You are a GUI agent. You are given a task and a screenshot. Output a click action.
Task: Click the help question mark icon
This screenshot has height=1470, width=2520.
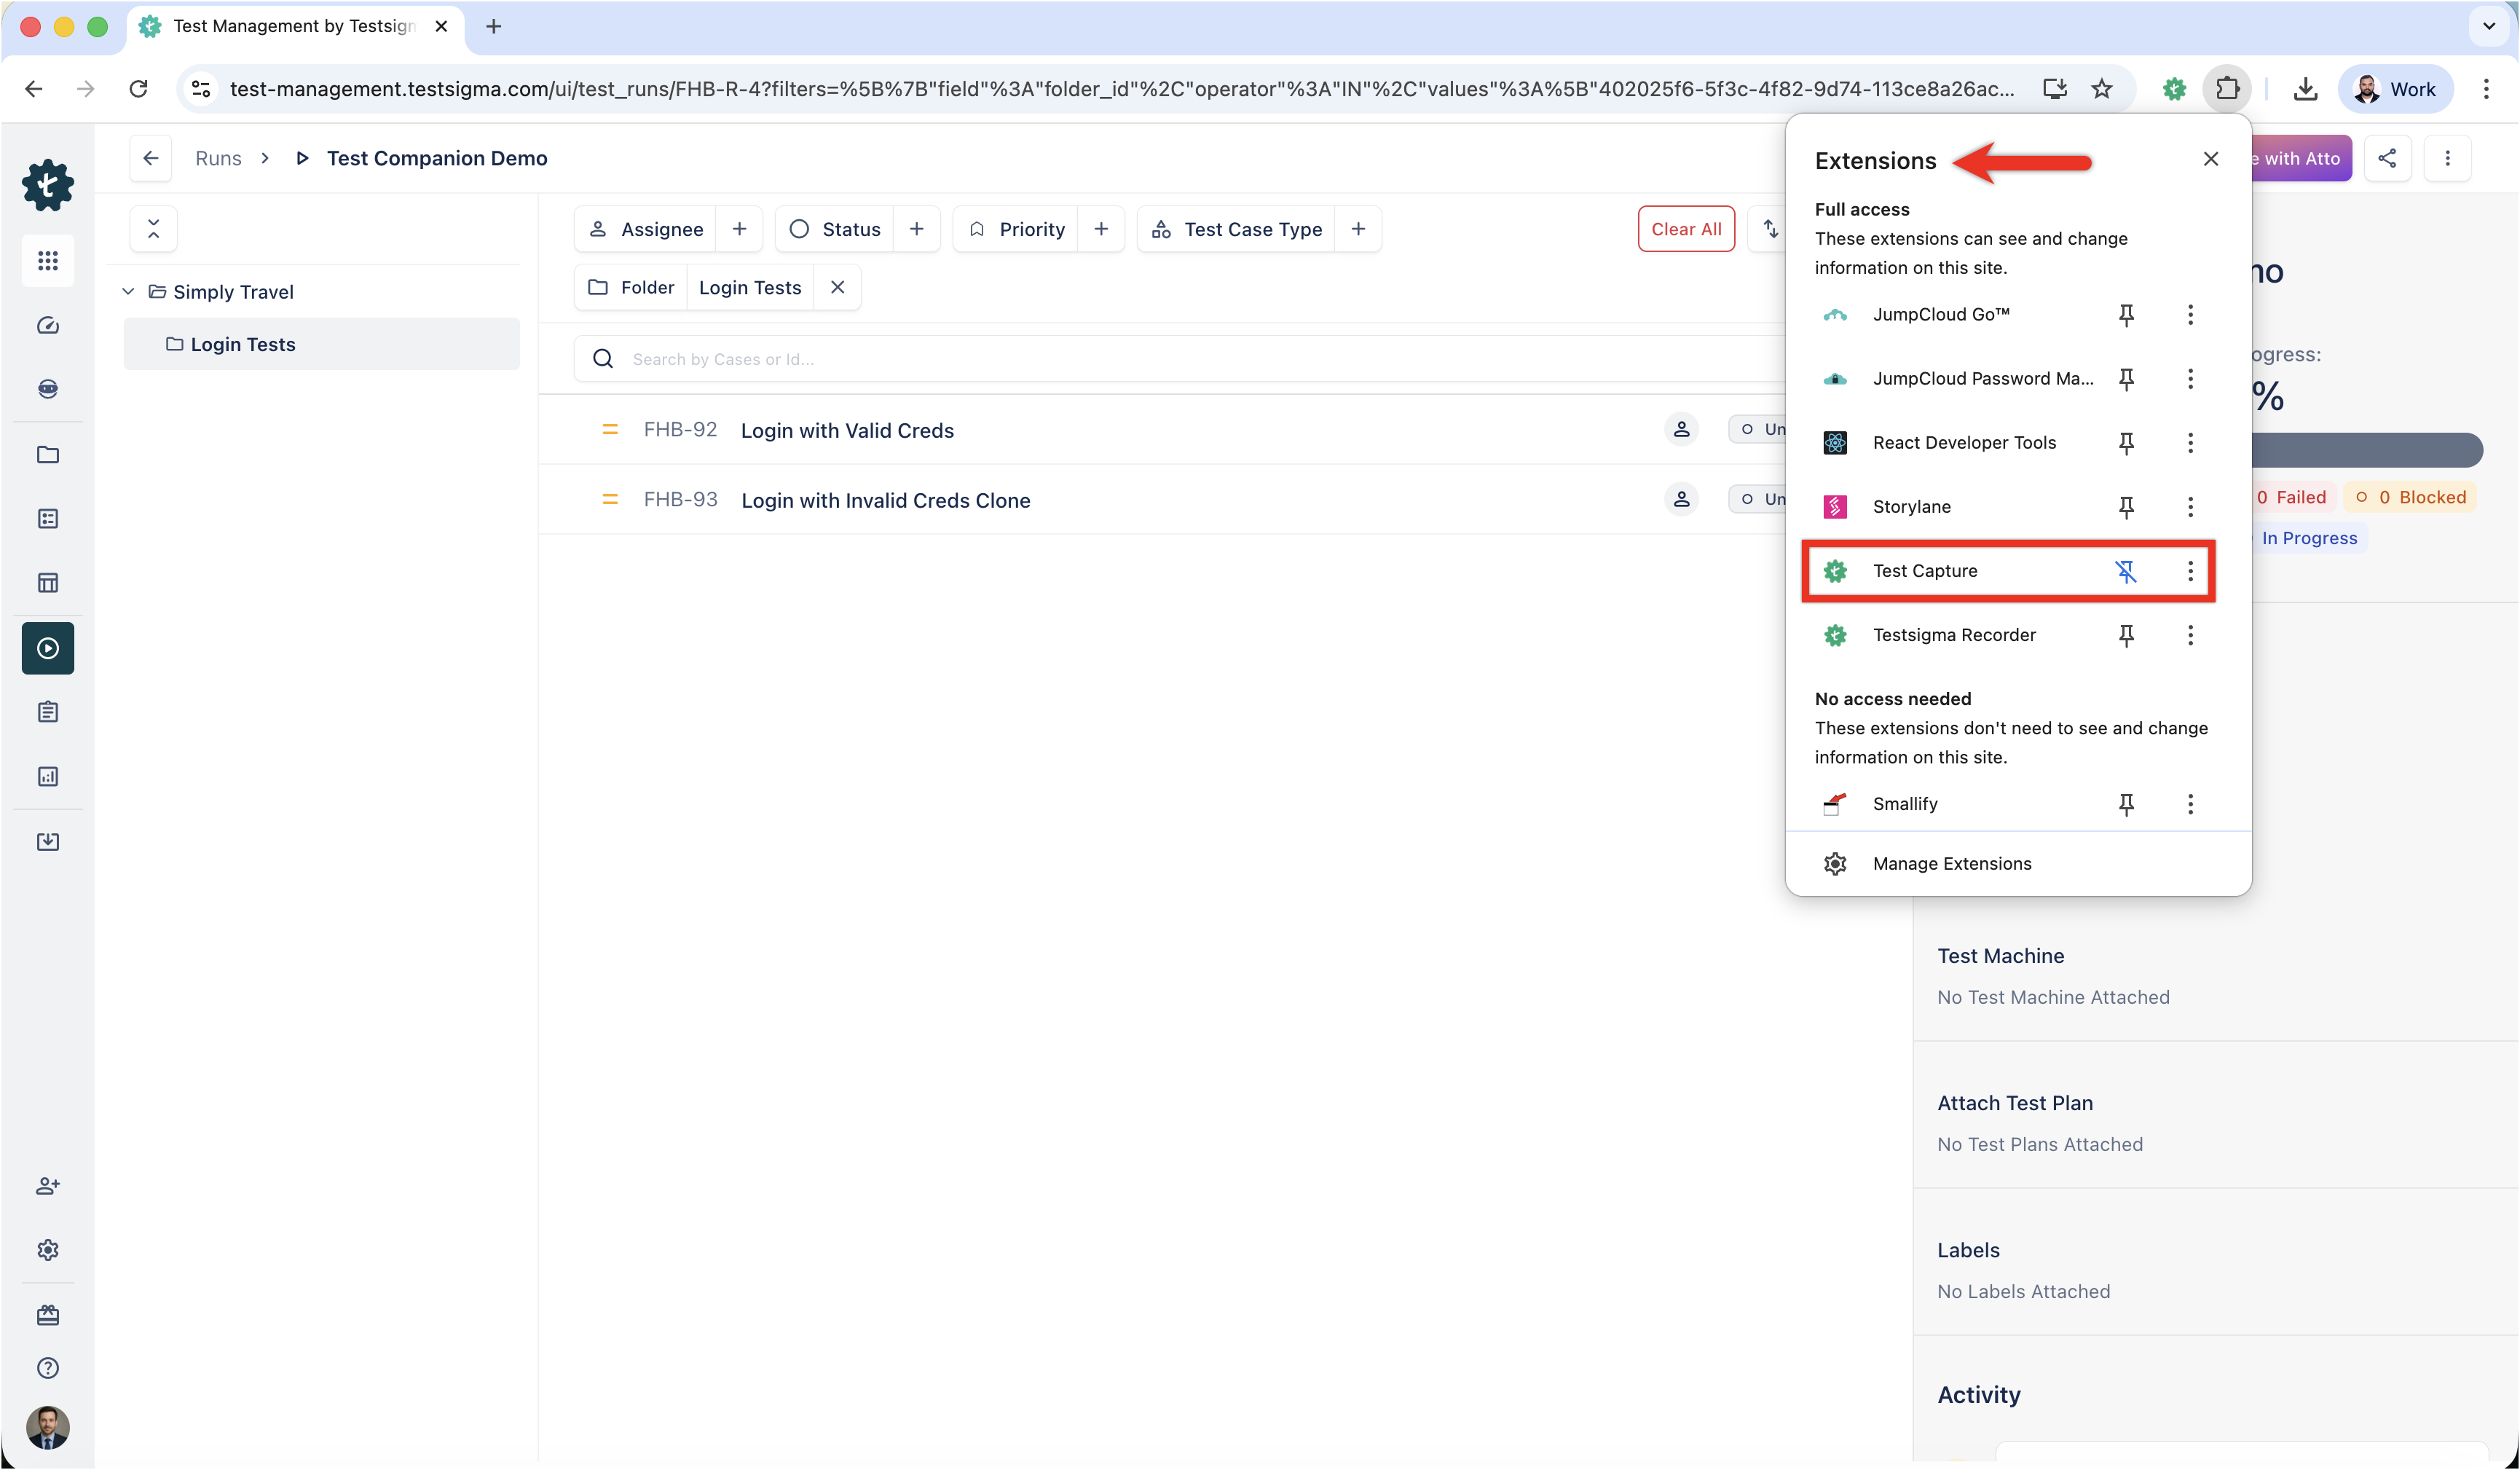48,1368
